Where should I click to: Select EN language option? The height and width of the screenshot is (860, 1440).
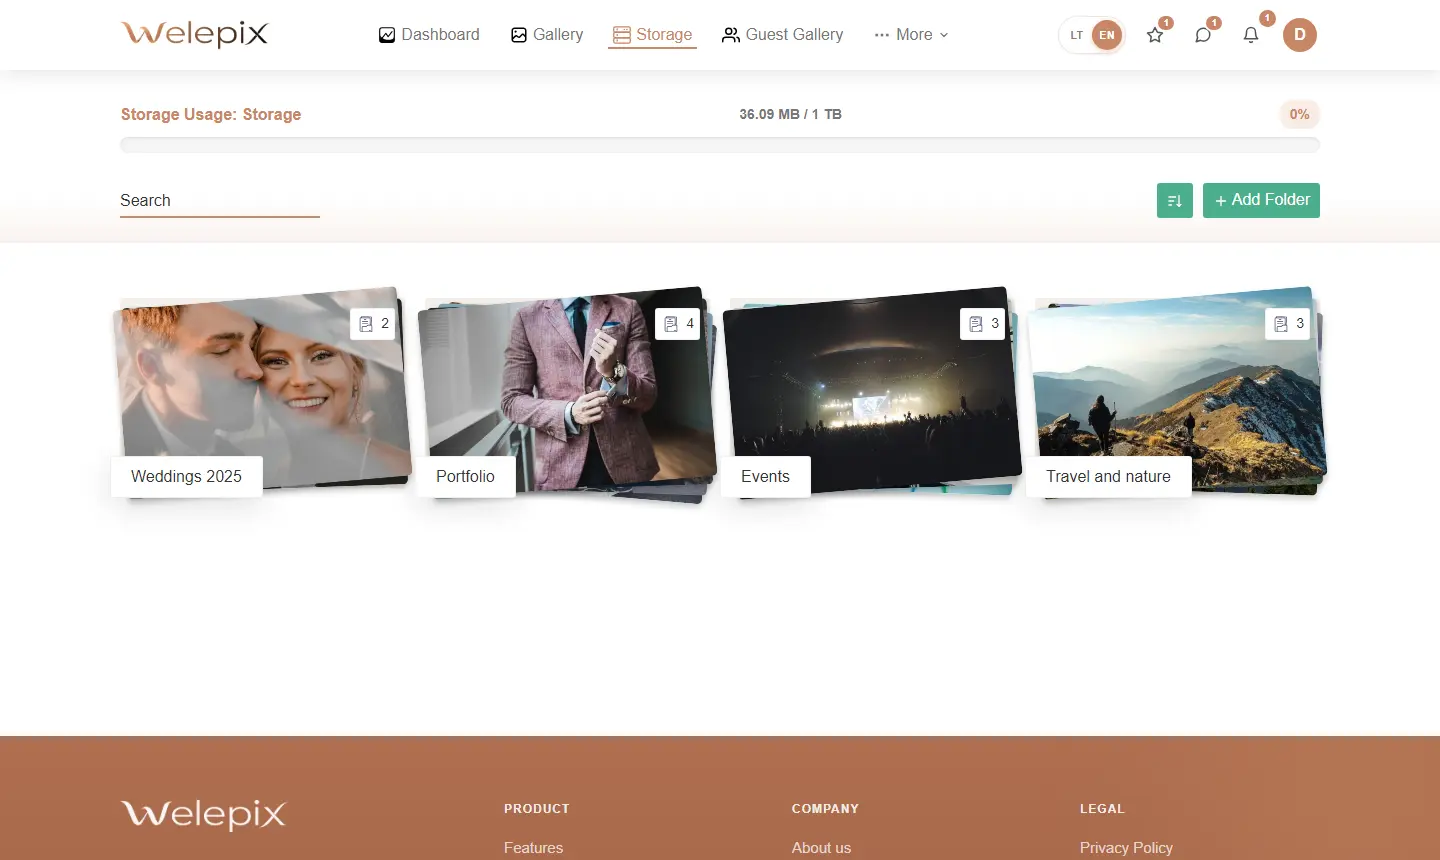tap(1107, 35)
